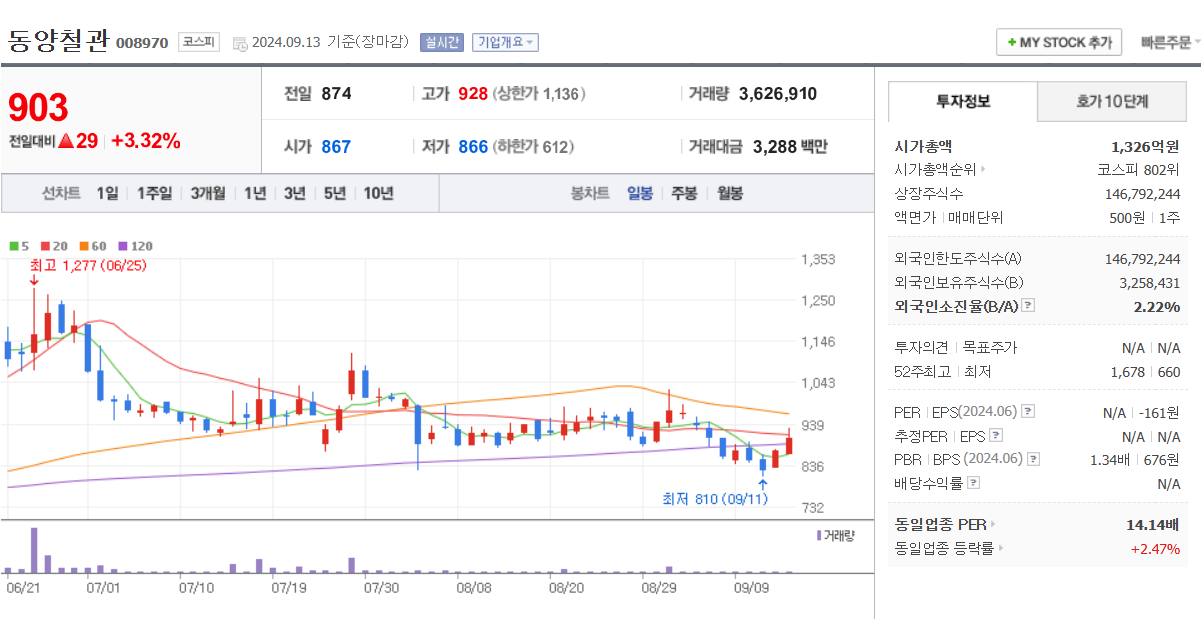Select the 일봉 candlestick view

(x=640, y=193)
